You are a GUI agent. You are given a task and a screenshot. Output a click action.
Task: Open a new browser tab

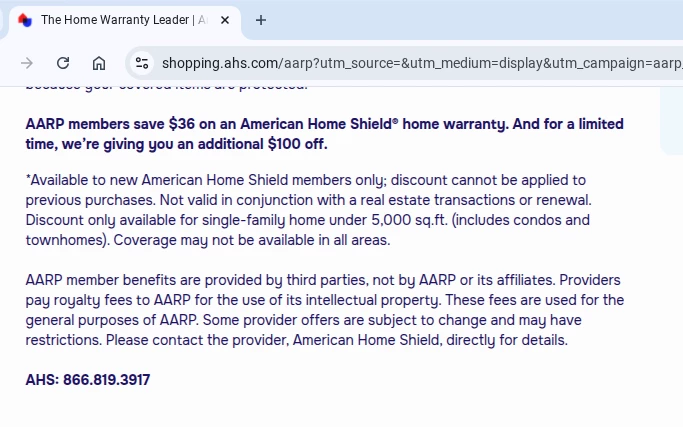(261, 20)
